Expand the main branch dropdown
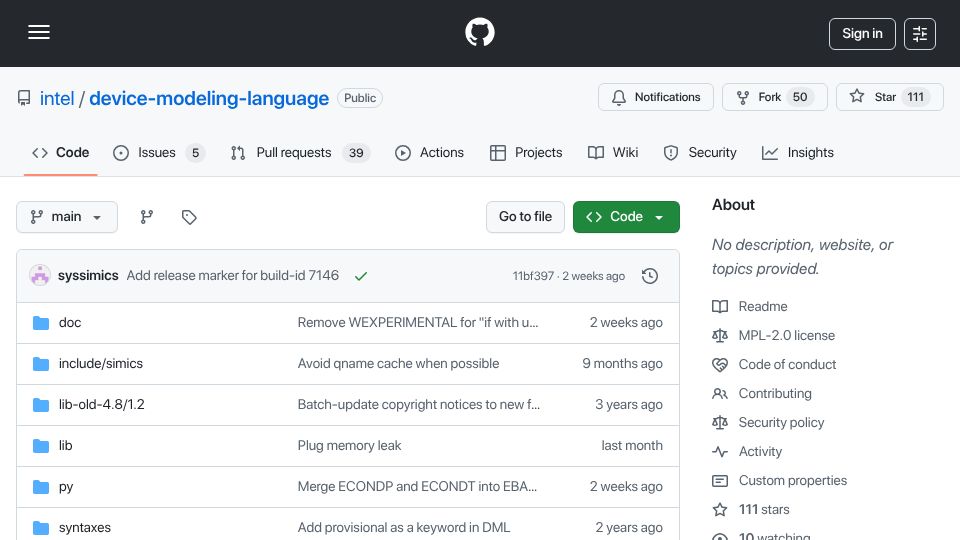 pyautogui.click(x=67, y=217)
